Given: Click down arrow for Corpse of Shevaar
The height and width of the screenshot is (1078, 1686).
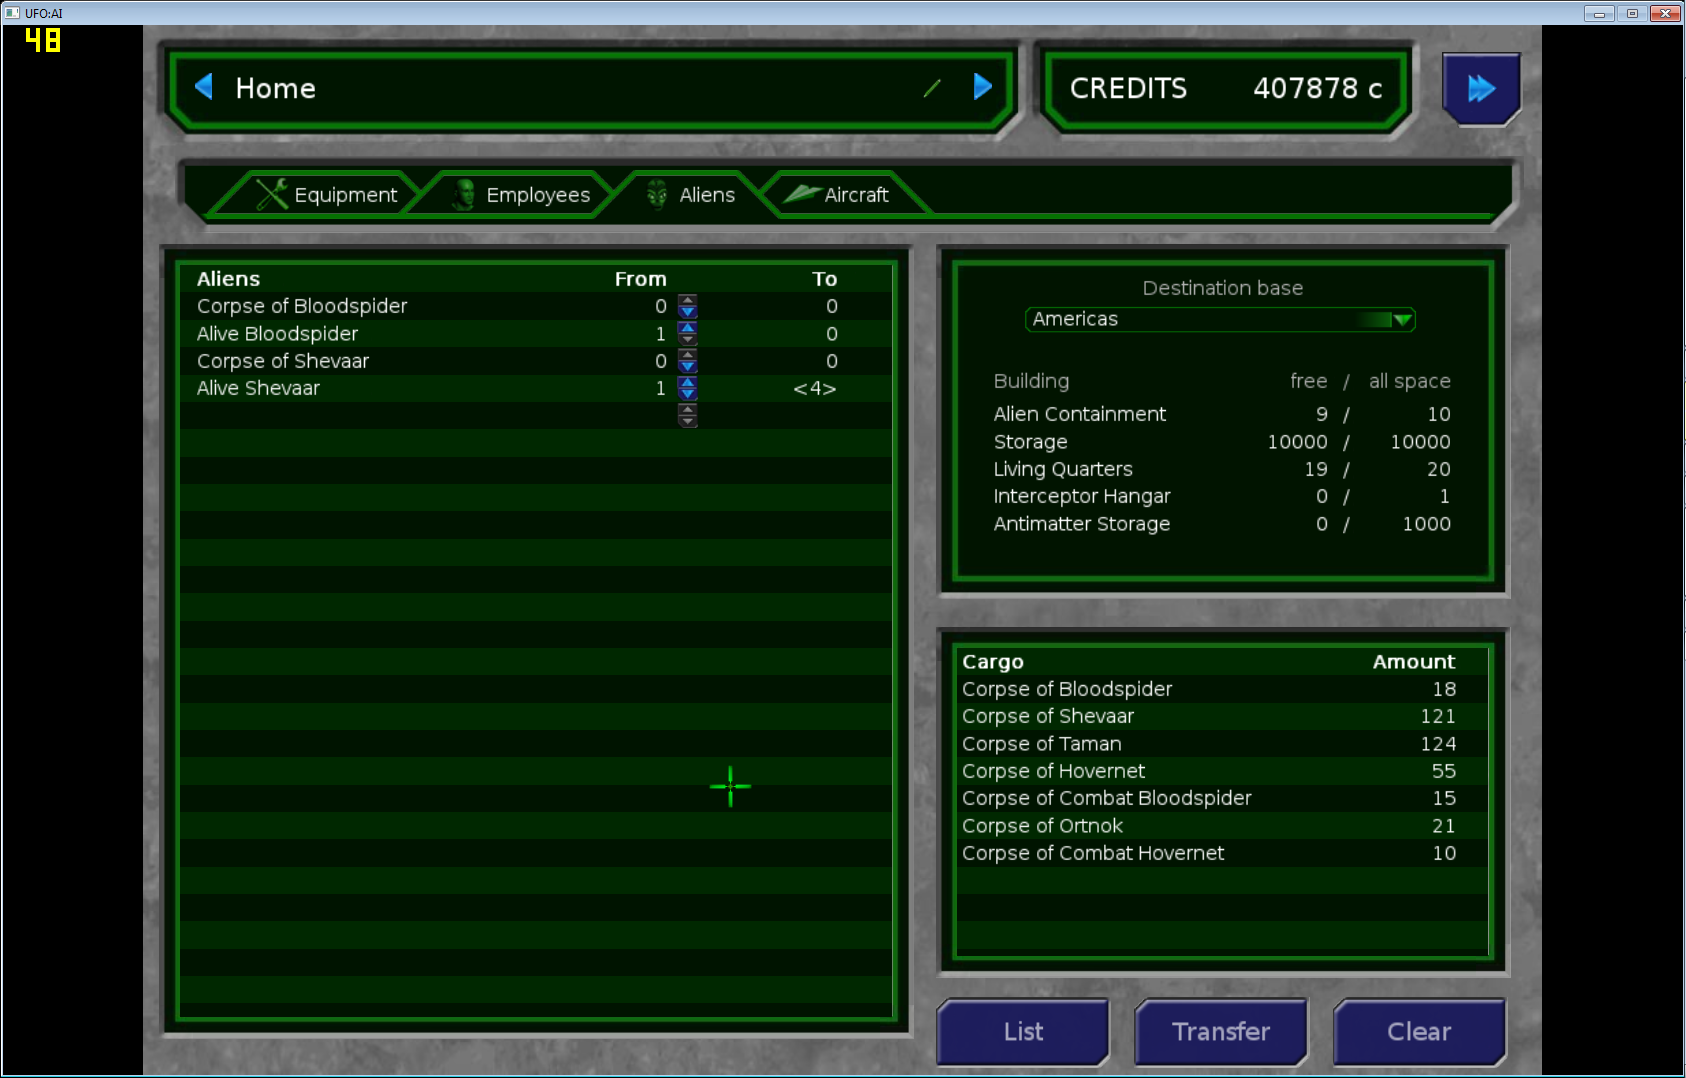Looking at the screenshot, I should 688,366.
